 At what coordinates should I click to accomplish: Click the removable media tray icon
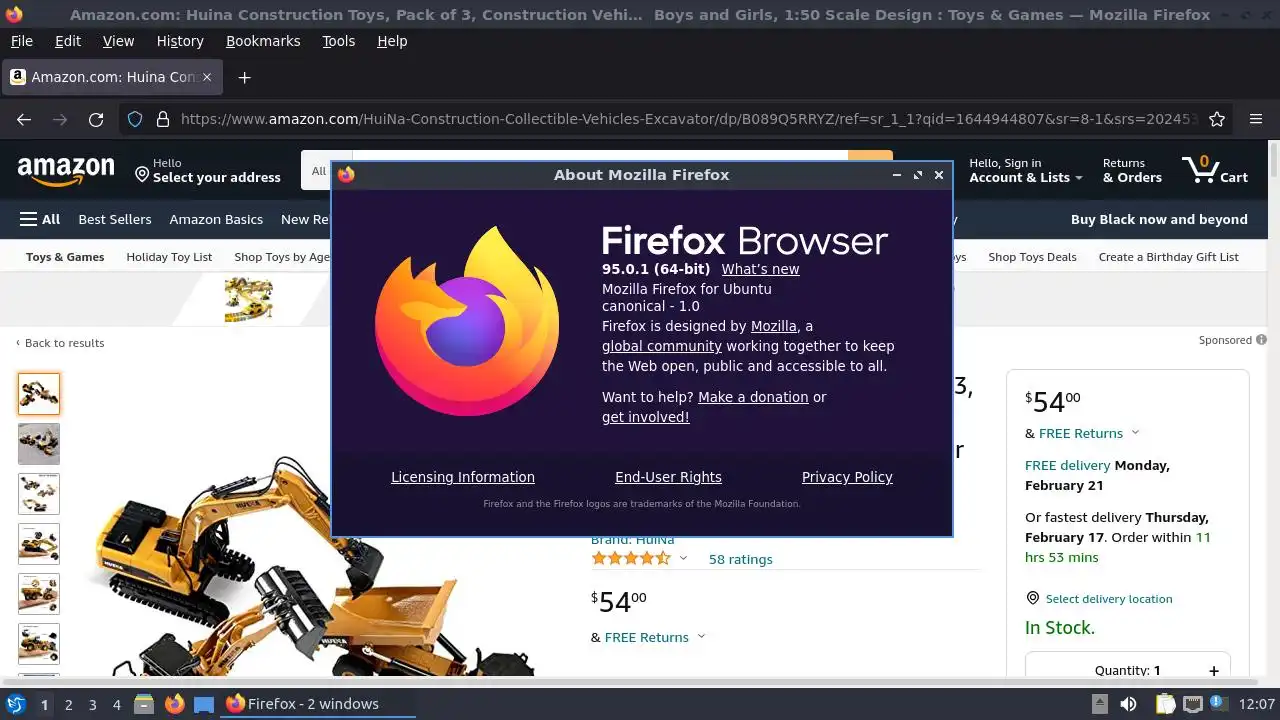click(1099, 704)
